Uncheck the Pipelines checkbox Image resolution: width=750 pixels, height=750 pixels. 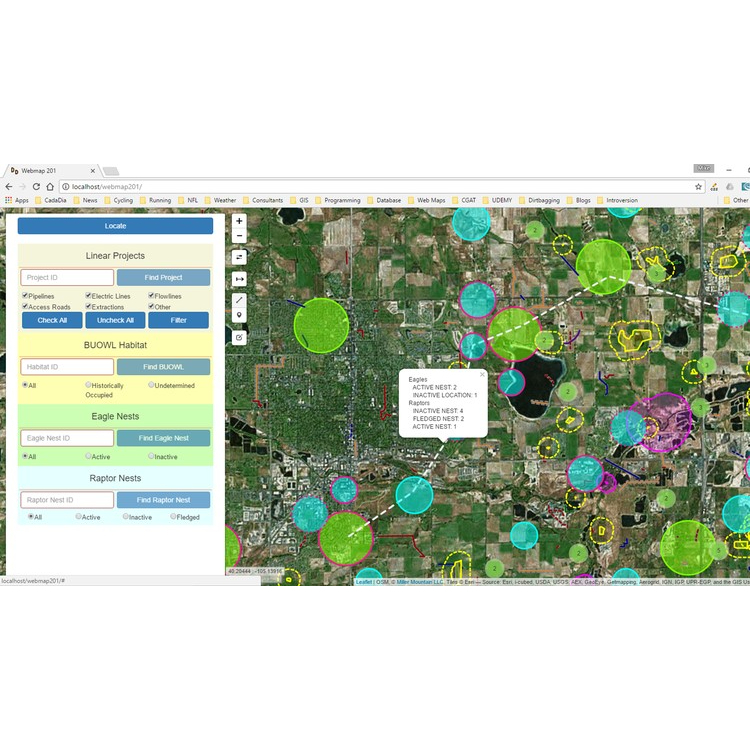click(x=25, y=295)
